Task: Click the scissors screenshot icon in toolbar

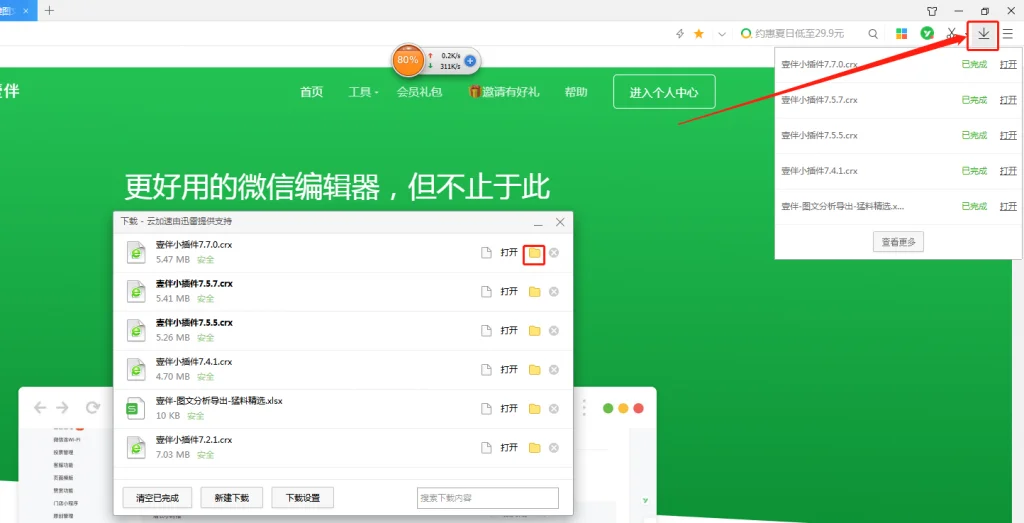Action: pos(952,34)
